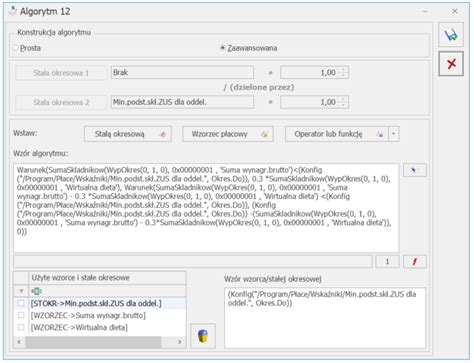Click the red lightning check-formula icon
This screenshot has width=474, height=363.
[414, 262]
